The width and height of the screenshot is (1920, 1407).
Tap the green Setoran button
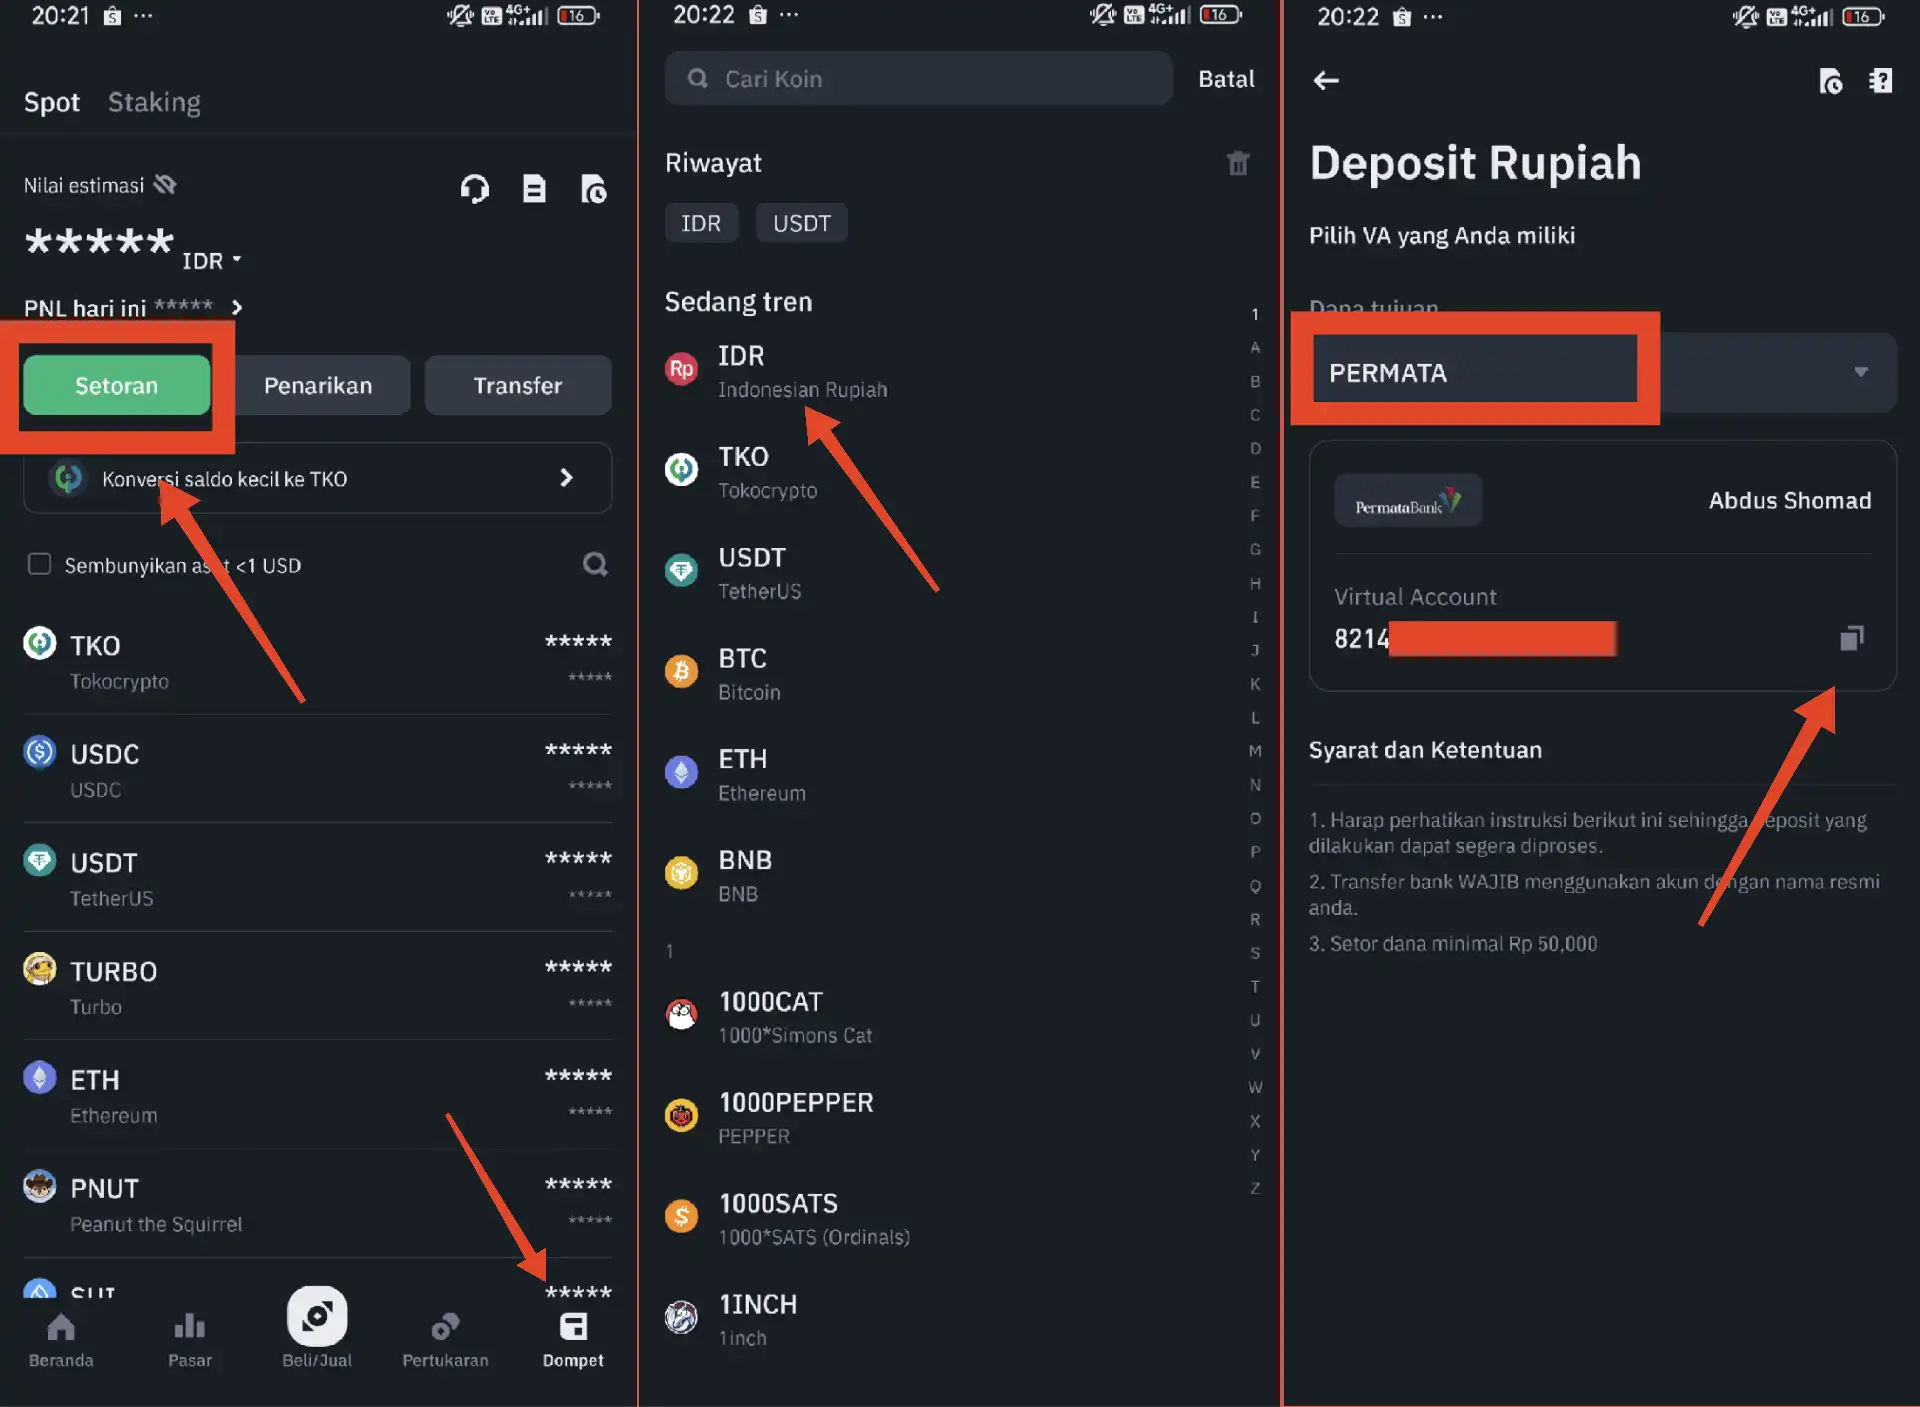pyautogui.click(x=117, y=385)
